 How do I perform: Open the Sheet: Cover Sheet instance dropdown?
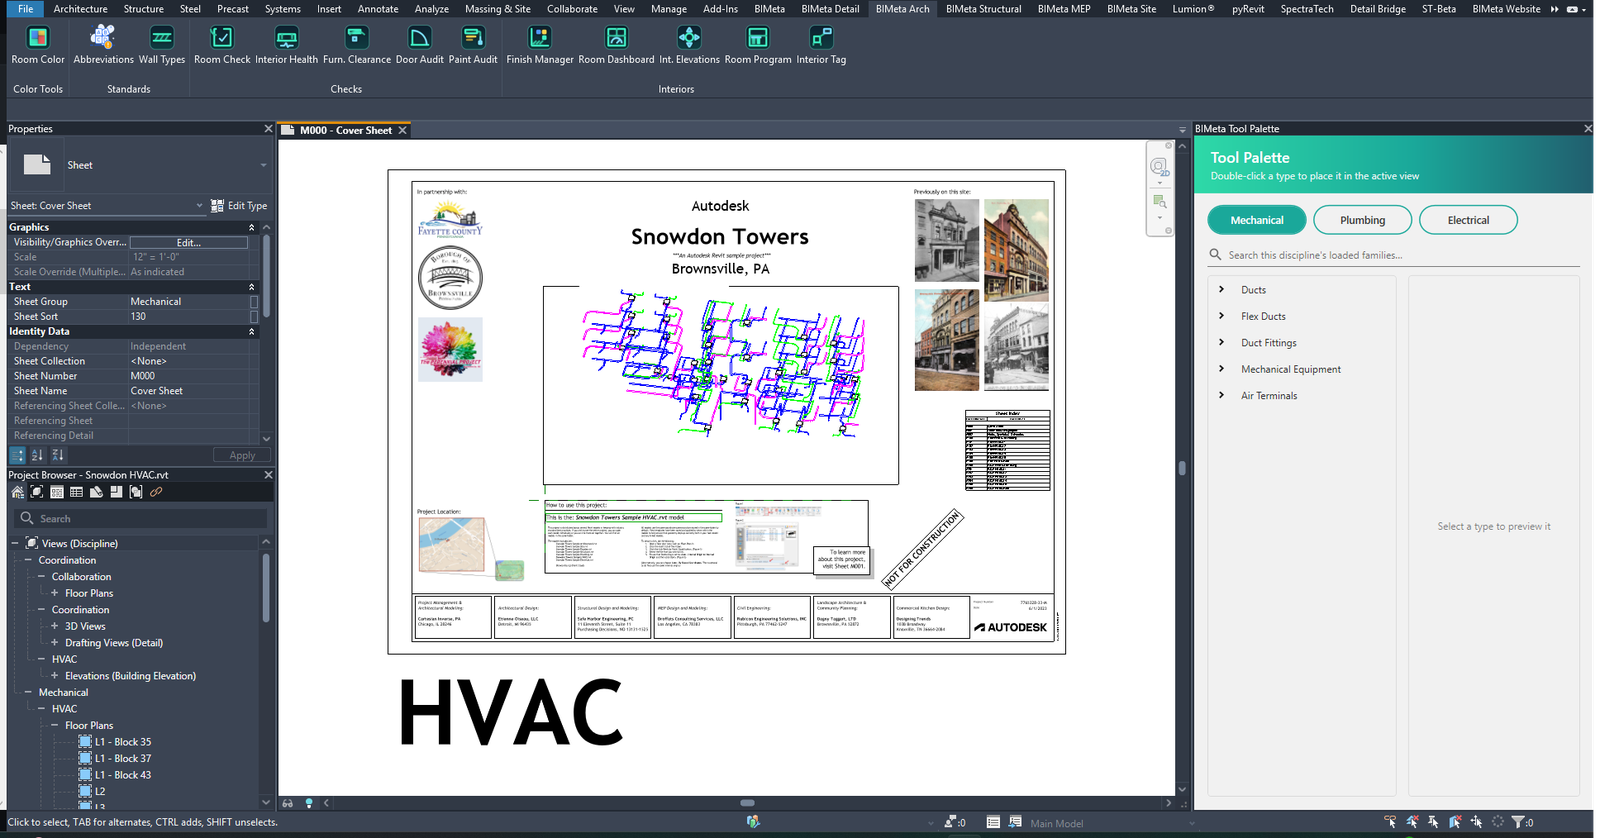click(107, 206)
